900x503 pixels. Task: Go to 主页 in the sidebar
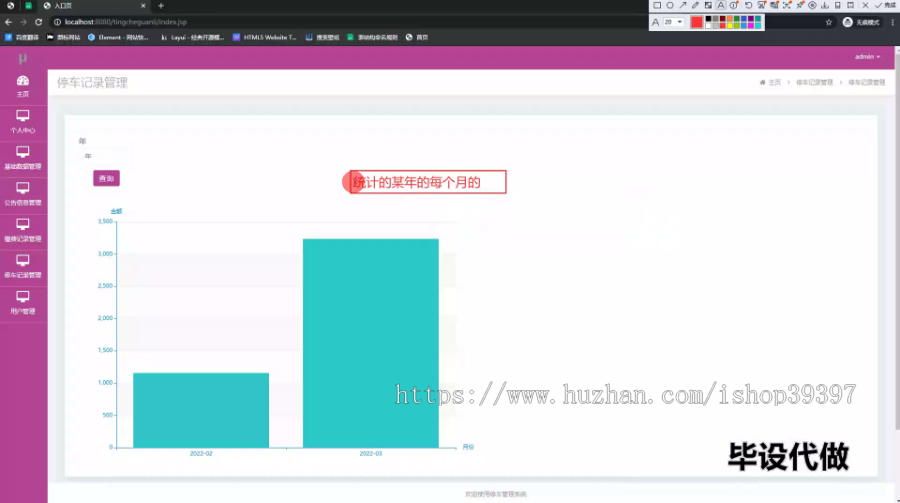pos(23,86)
